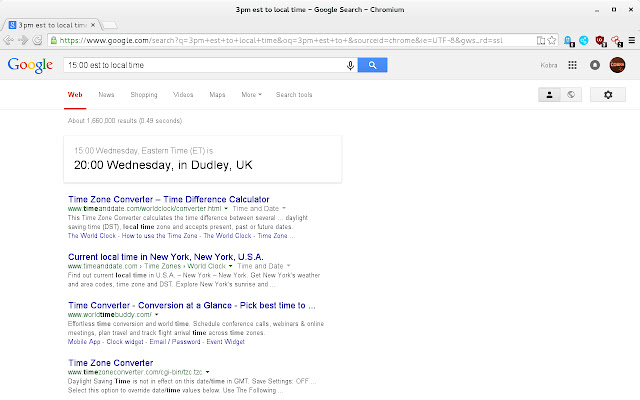
Task: Reload the page with refresh icon
Action: [37, 40]
